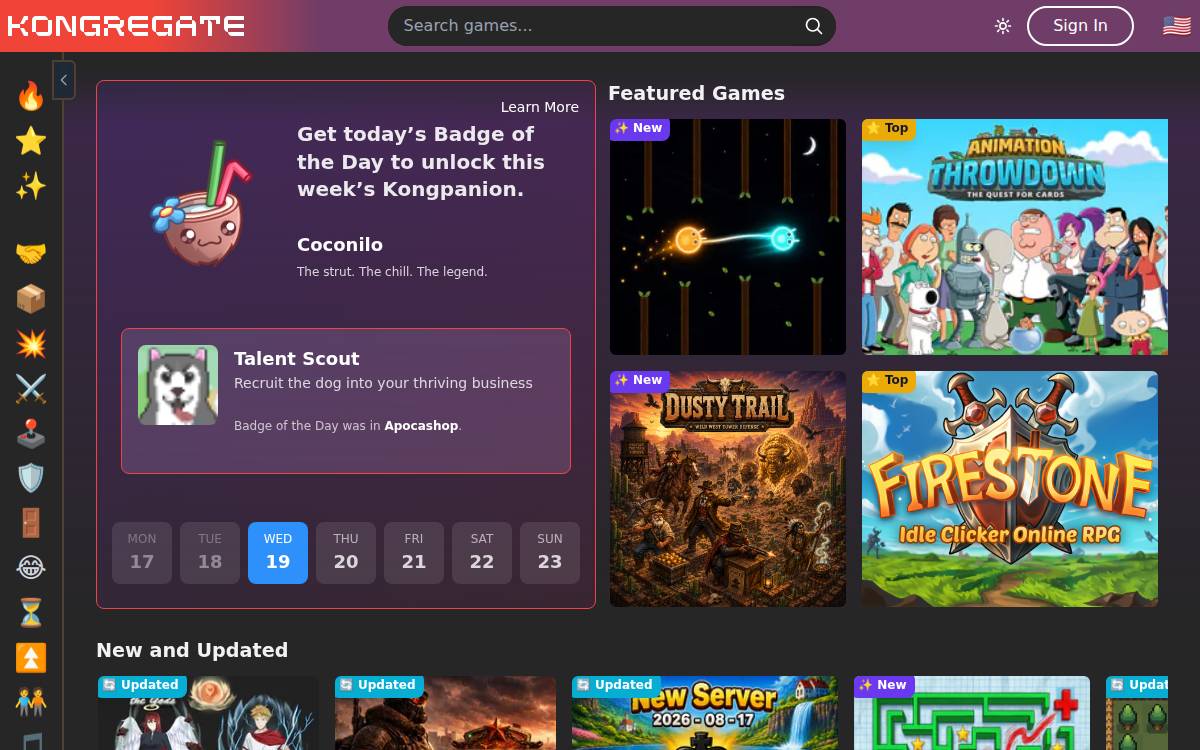Open the crossed swords sidebar category
The image size is (1200, 750).
click(31, 389)
